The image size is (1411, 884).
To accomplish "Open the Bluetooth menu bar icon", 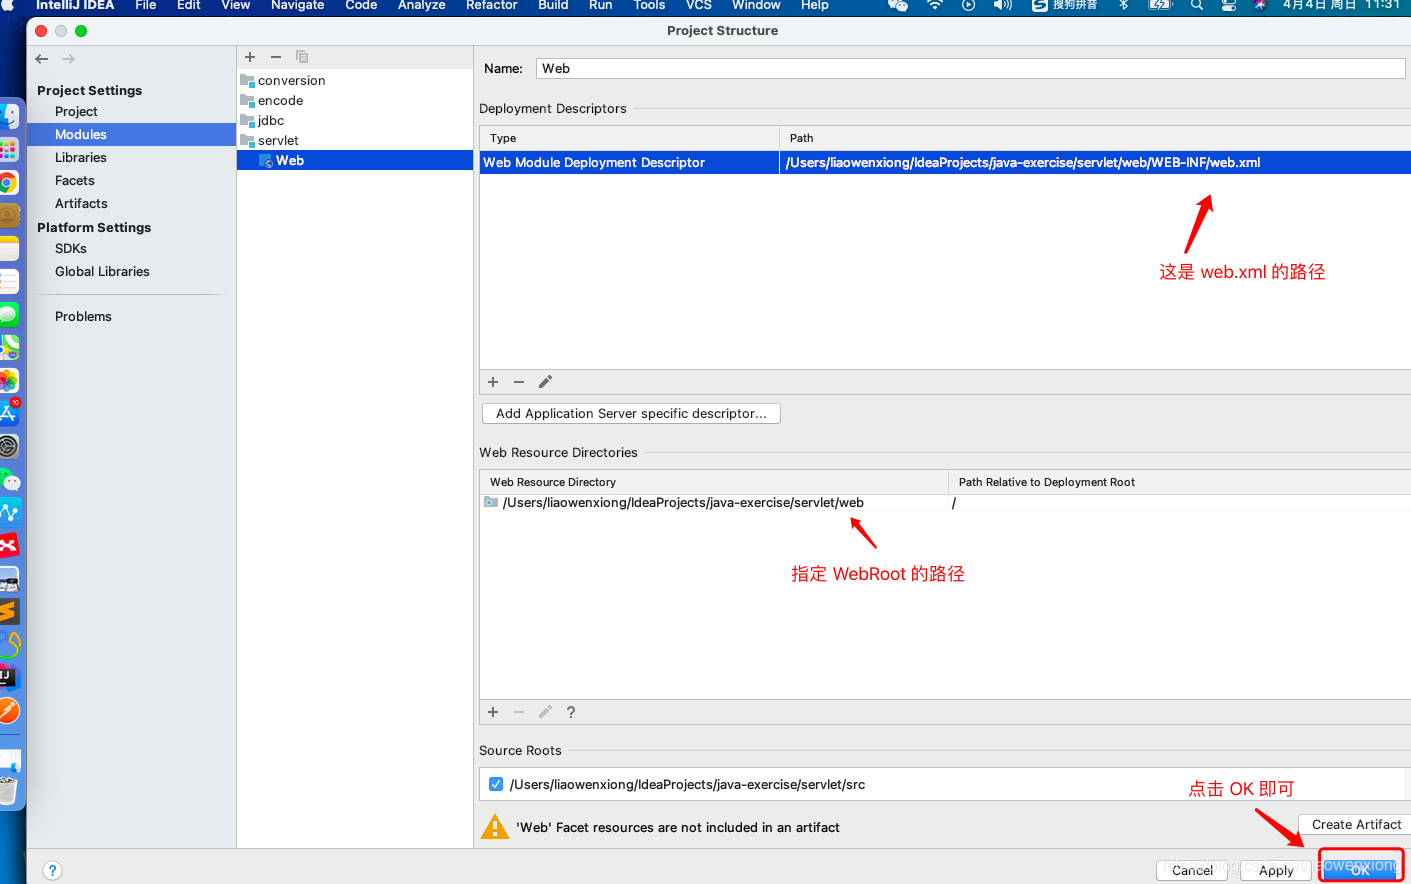I will pyautogui.click(x=1124, y=5).
